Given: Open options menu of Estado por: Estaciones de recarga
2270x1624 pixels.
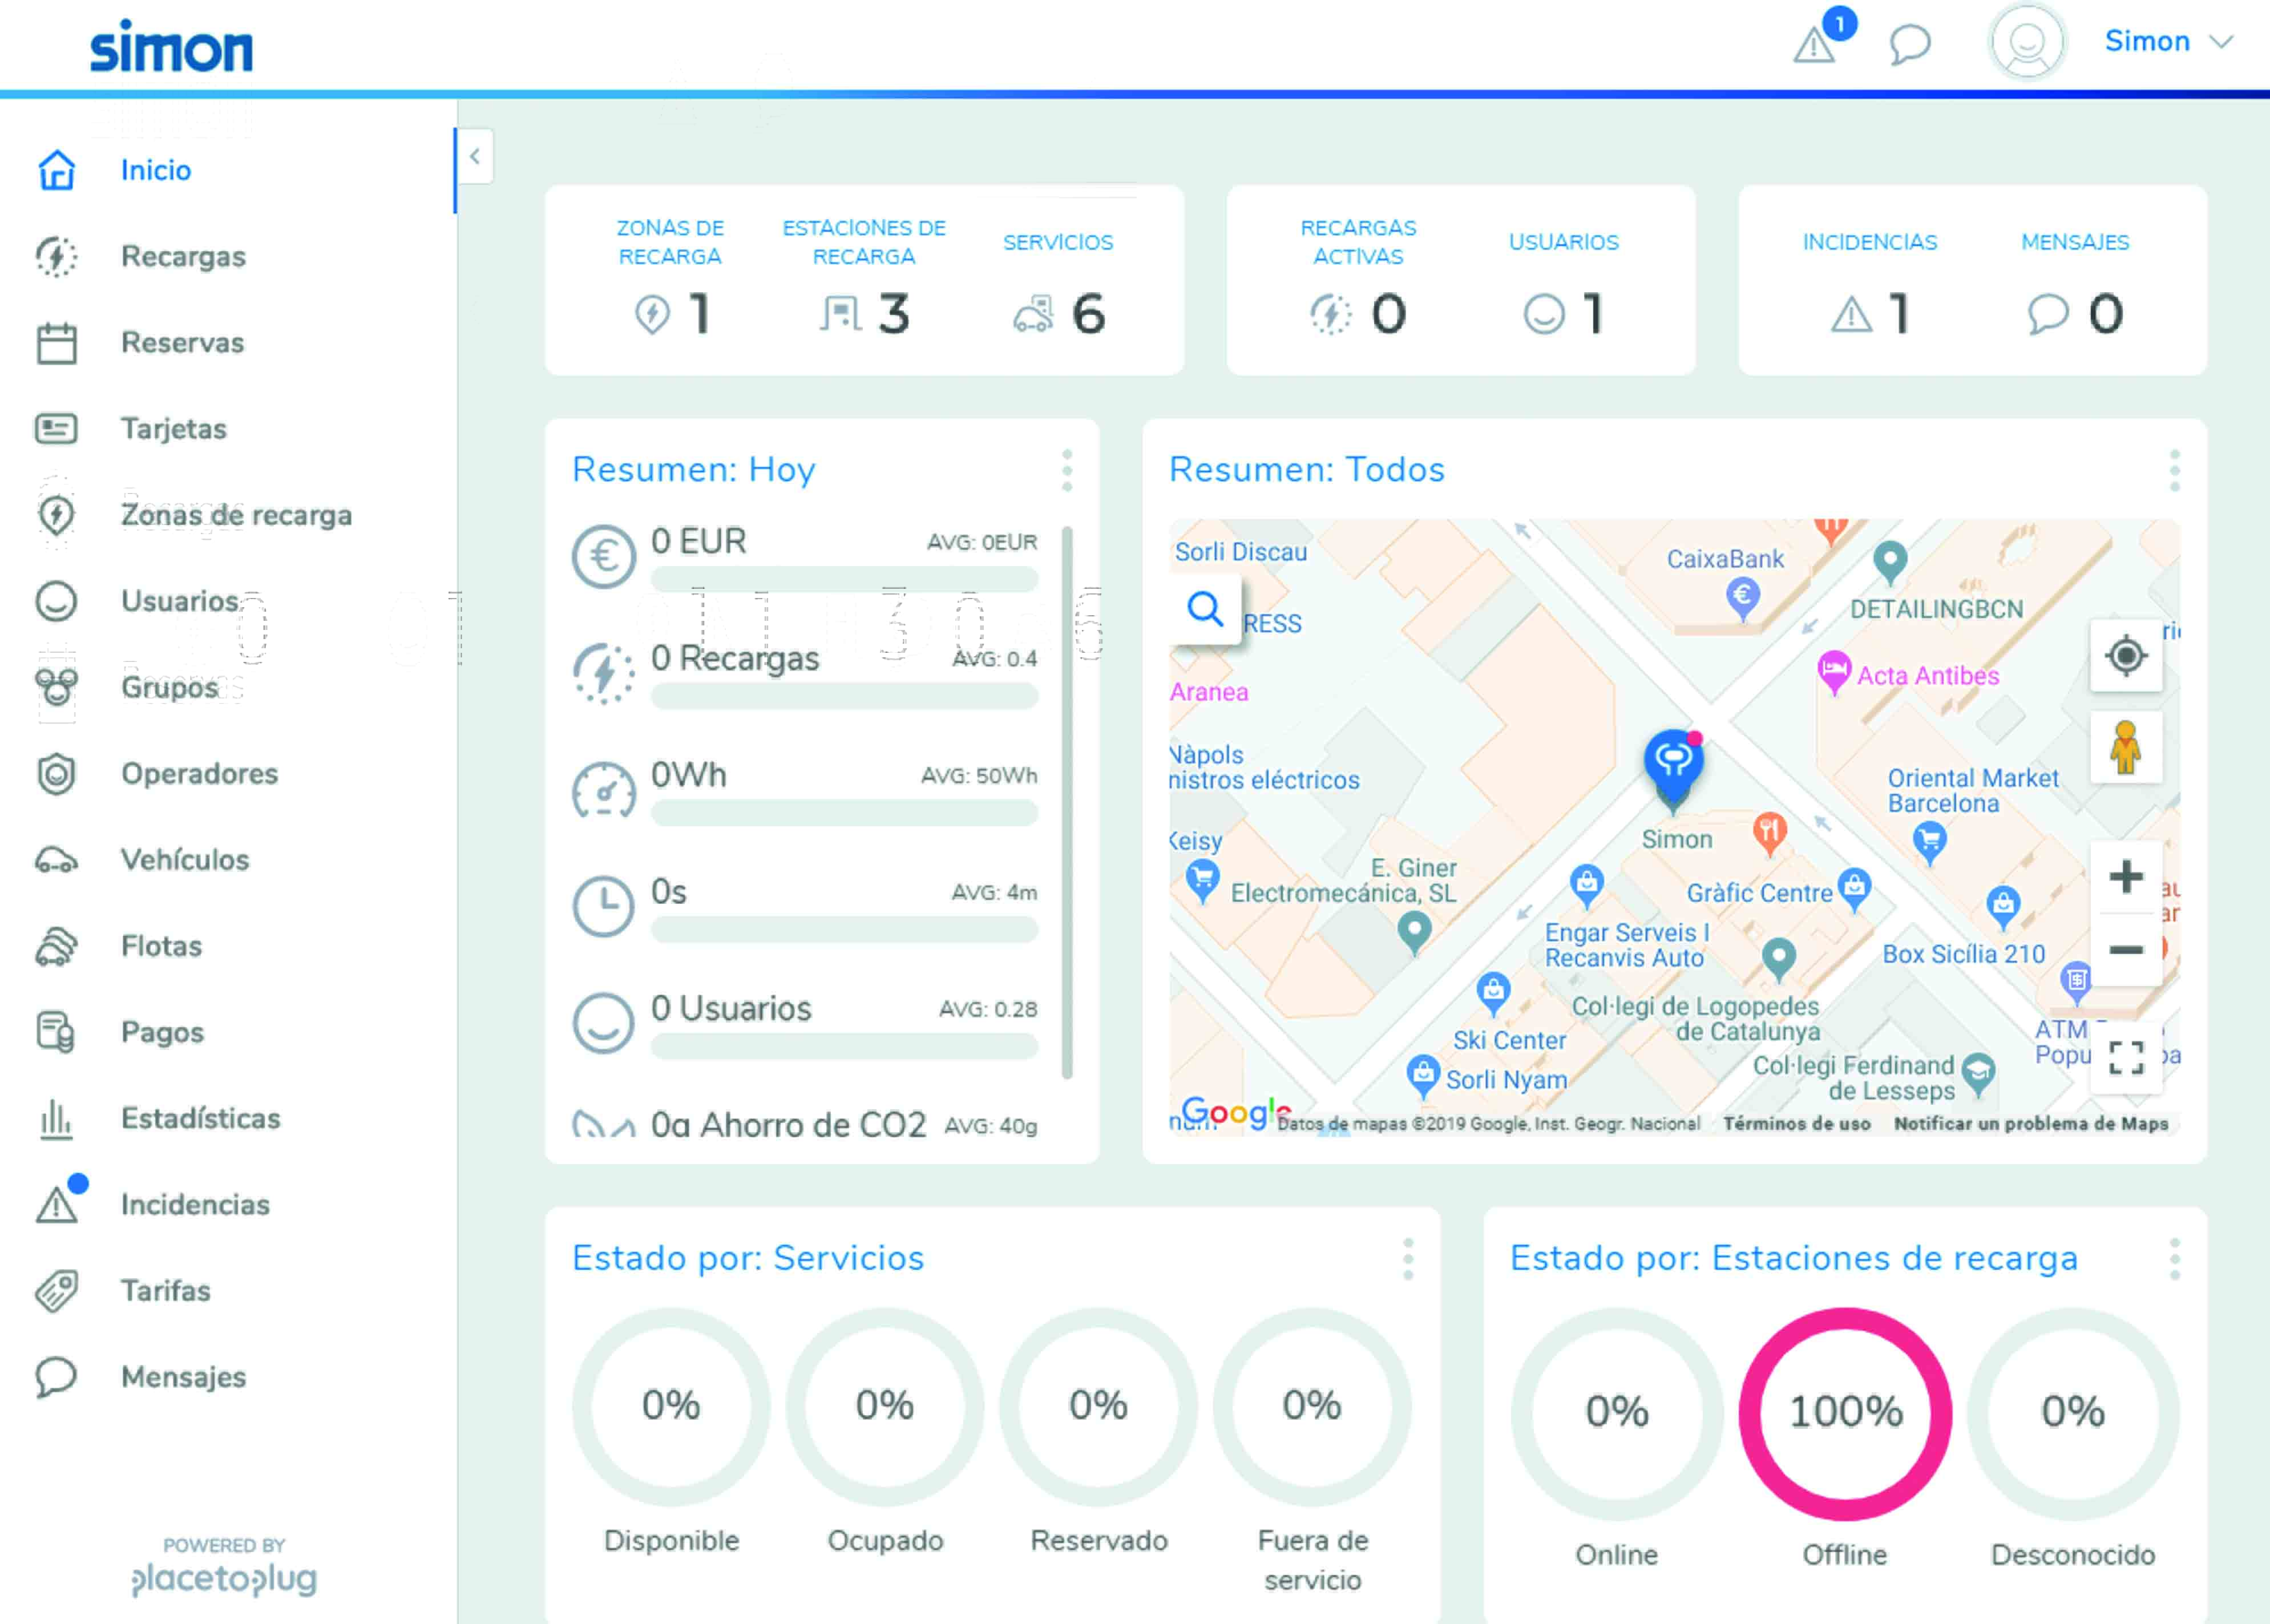Looking at the screenshot, I should (x=2174, y=1259).
